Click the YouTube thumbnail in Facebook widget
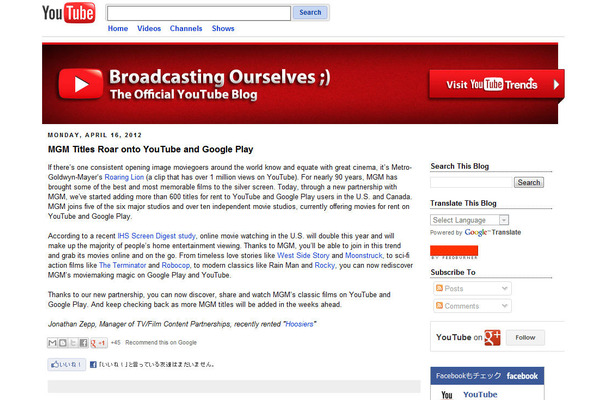The height and width of the screenshot is (400, 610). click(447, 395)
